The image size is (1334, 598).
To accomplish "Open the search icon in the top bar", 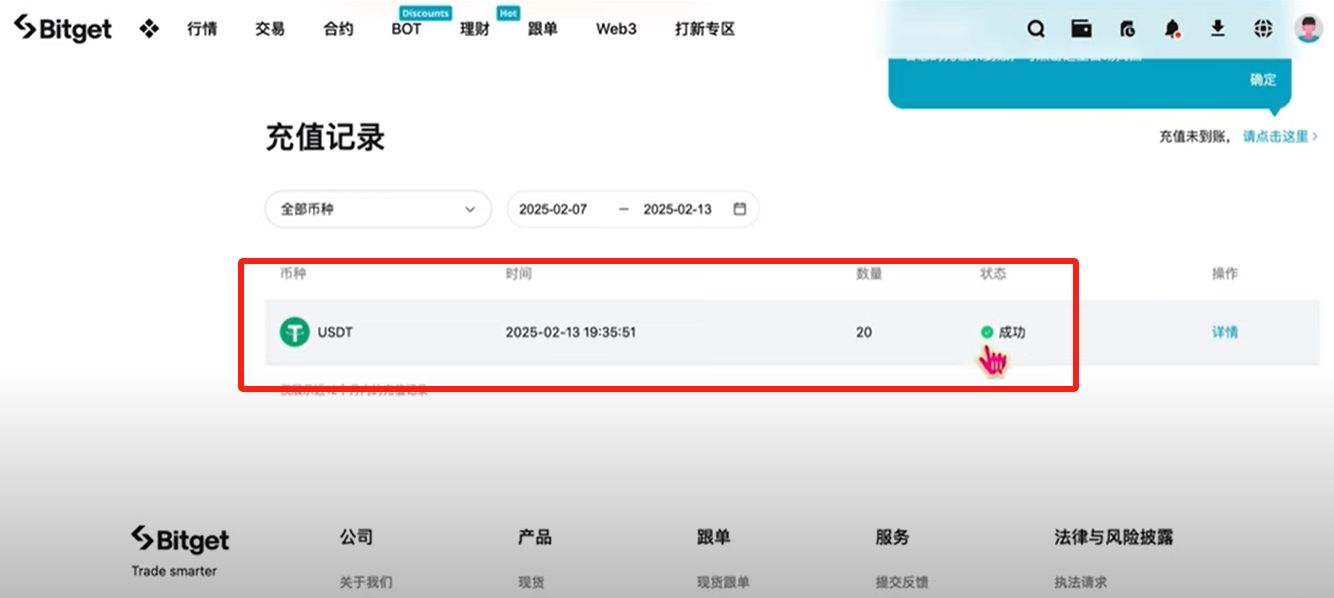I will tap(1036, 29).
